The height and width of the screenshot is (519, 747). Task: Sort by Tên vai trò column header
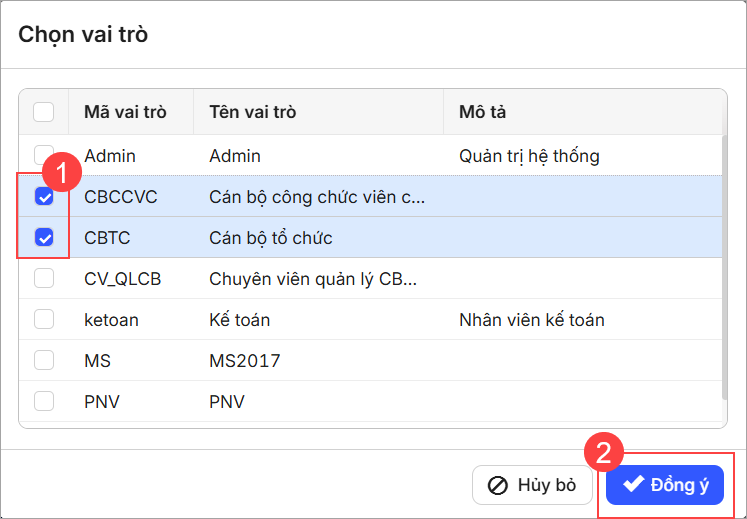point(252,112)
